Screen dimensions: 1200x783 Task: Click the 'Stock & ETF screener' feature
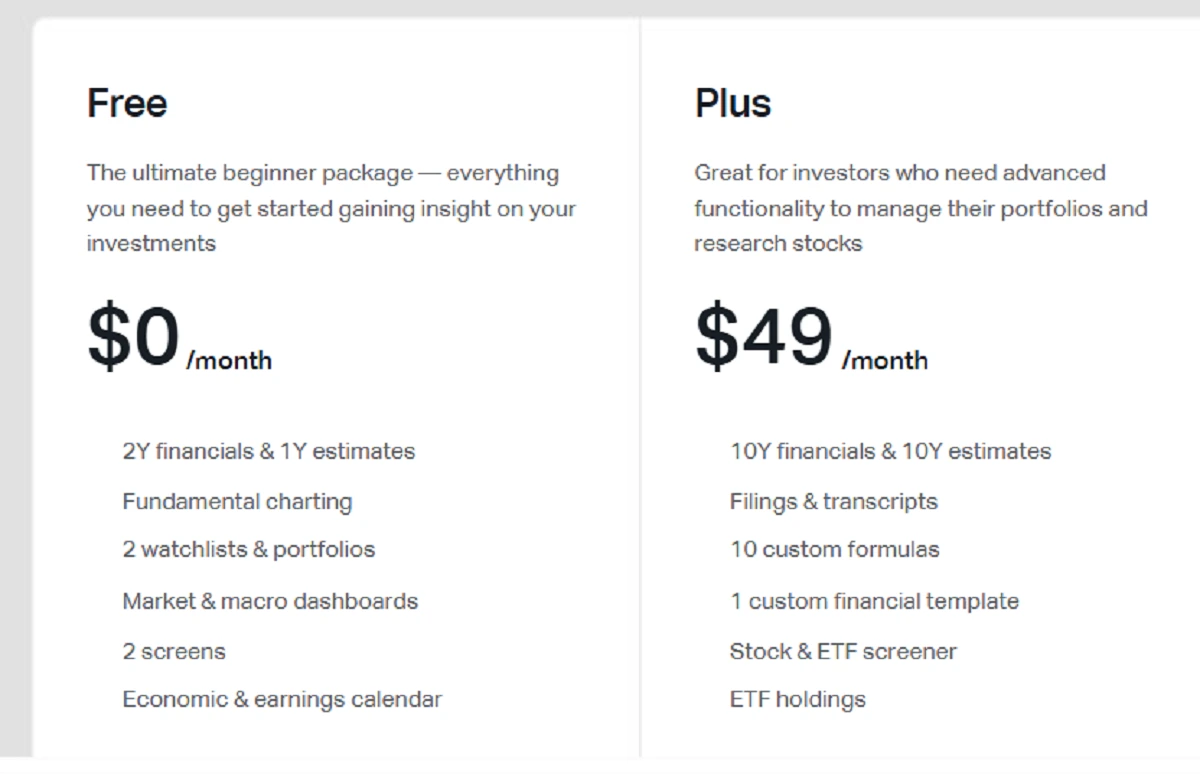tap(843, 651)
